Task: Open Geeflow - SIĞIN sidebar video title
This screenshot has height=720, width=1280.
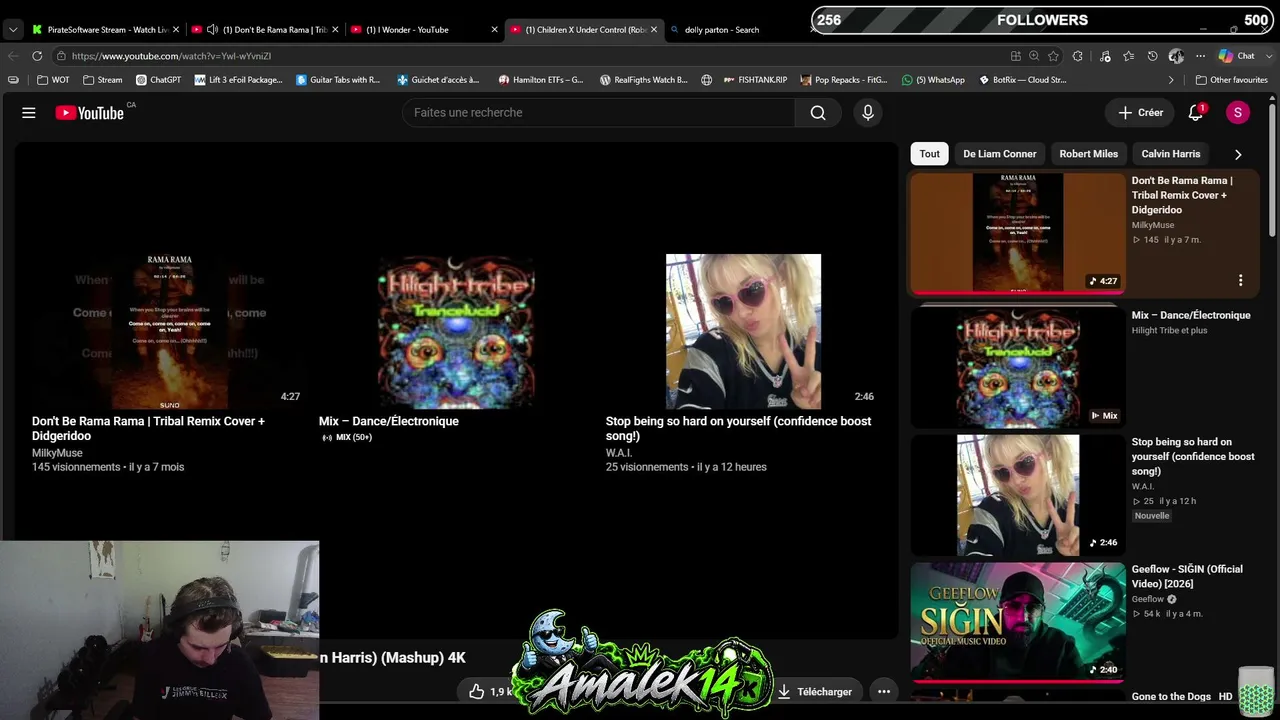Action: (1187, 576)
